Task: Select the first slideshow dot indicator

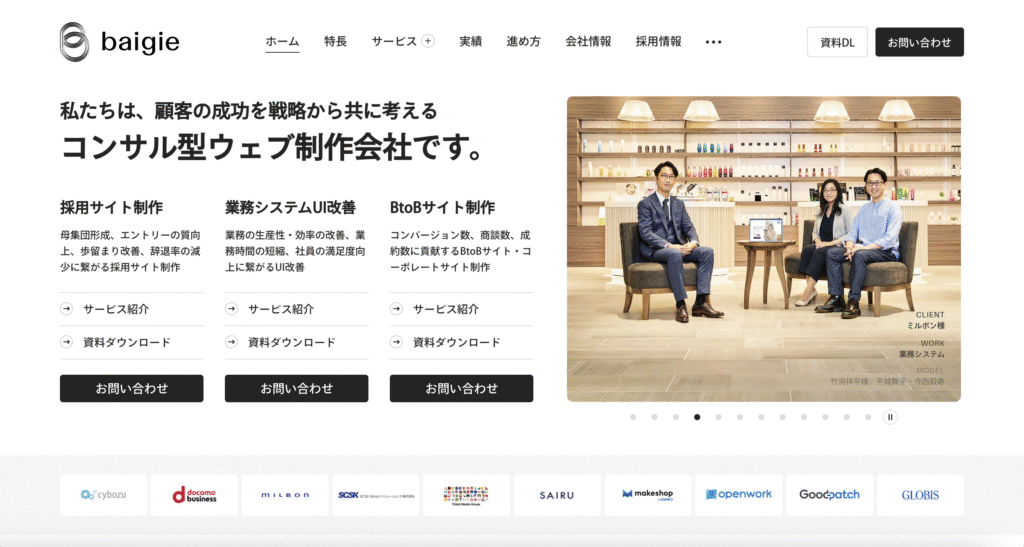Action: point(633,417)
